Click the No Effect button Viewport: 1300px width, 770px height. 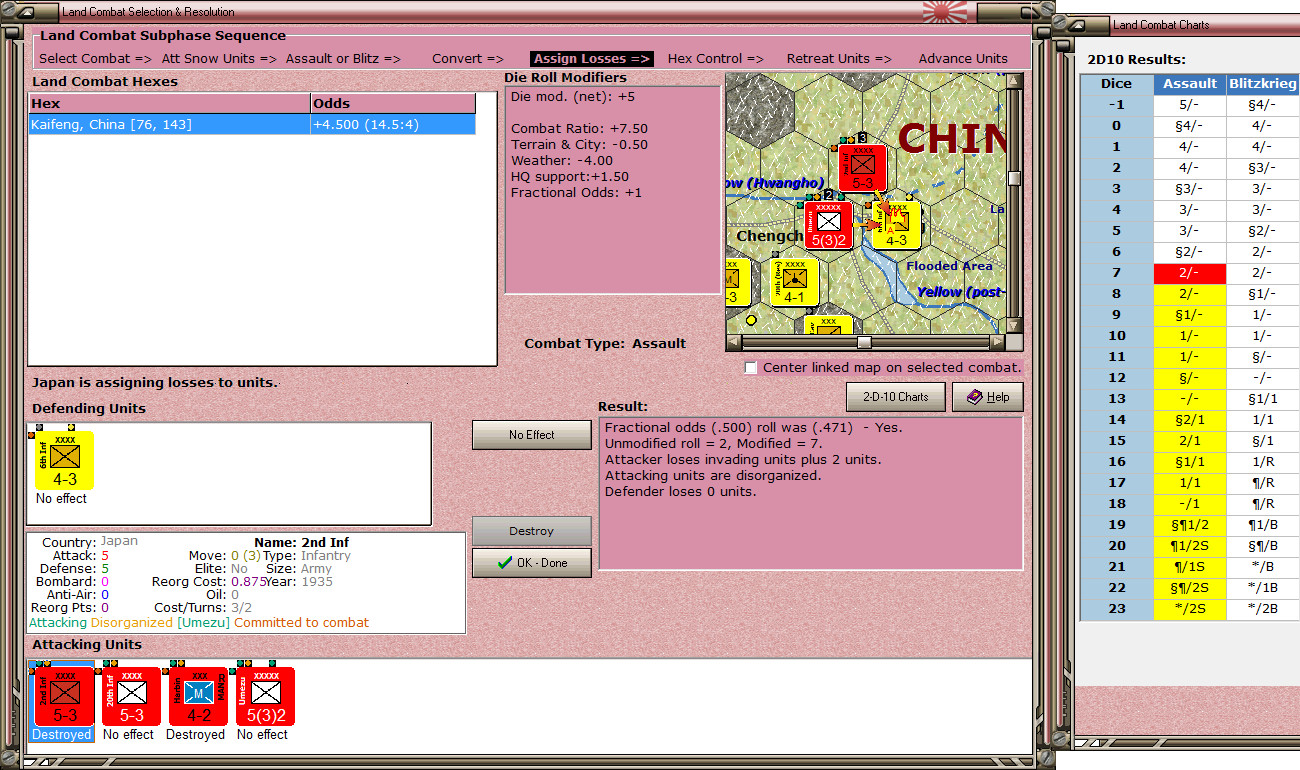[531, 435]
